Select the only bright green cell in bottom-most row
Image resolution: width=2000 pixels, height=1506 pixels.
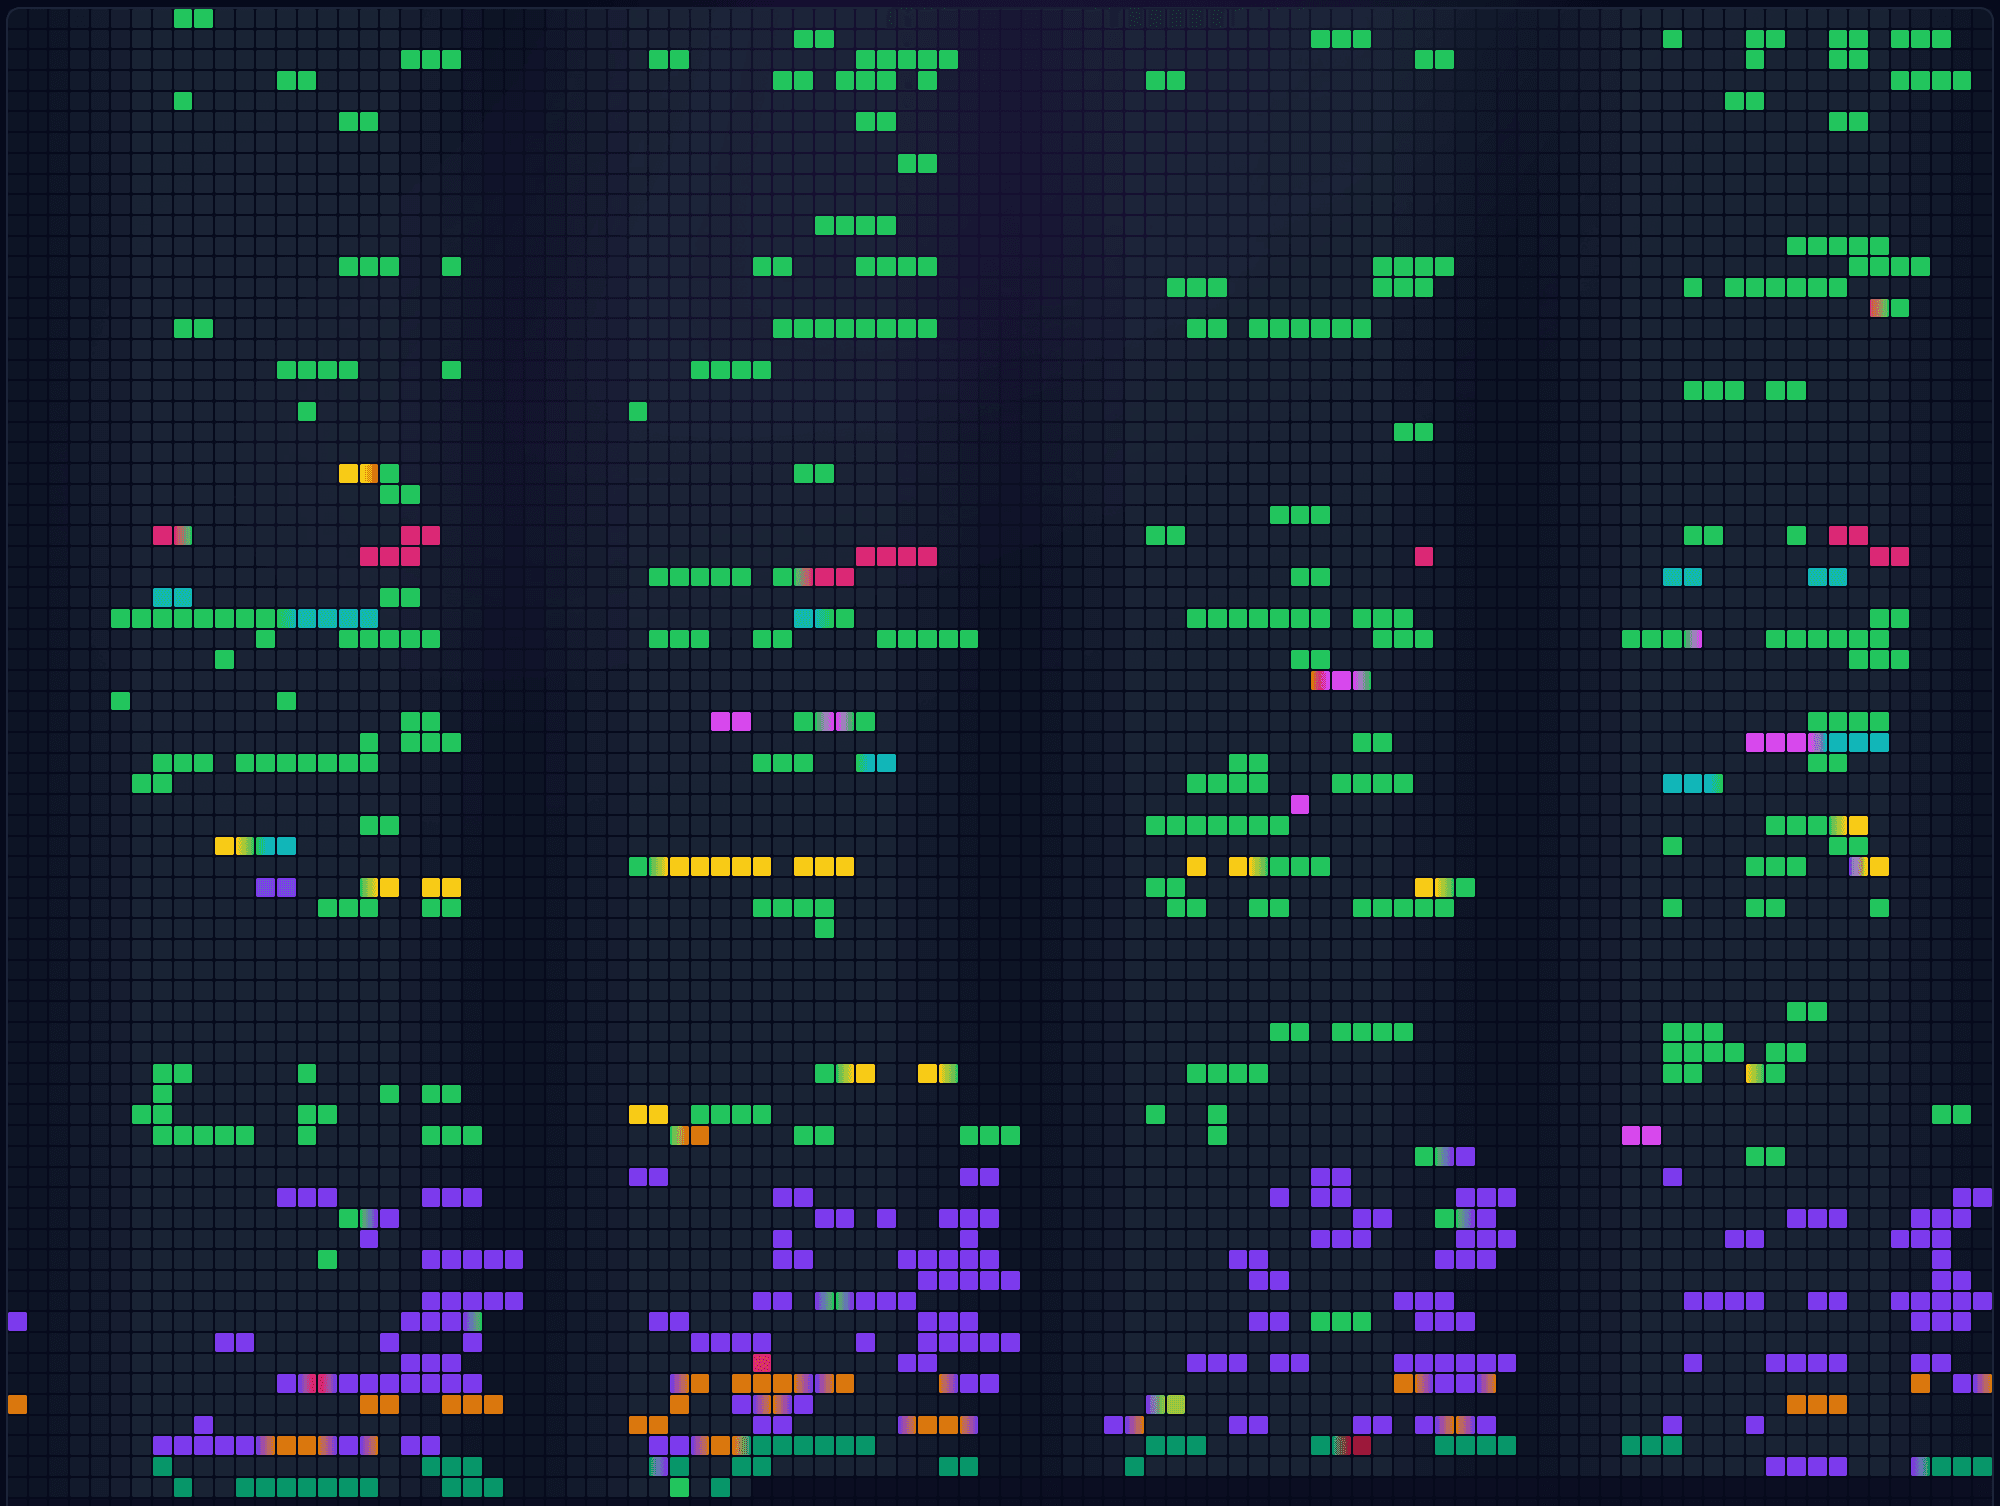click(679, 1487)
